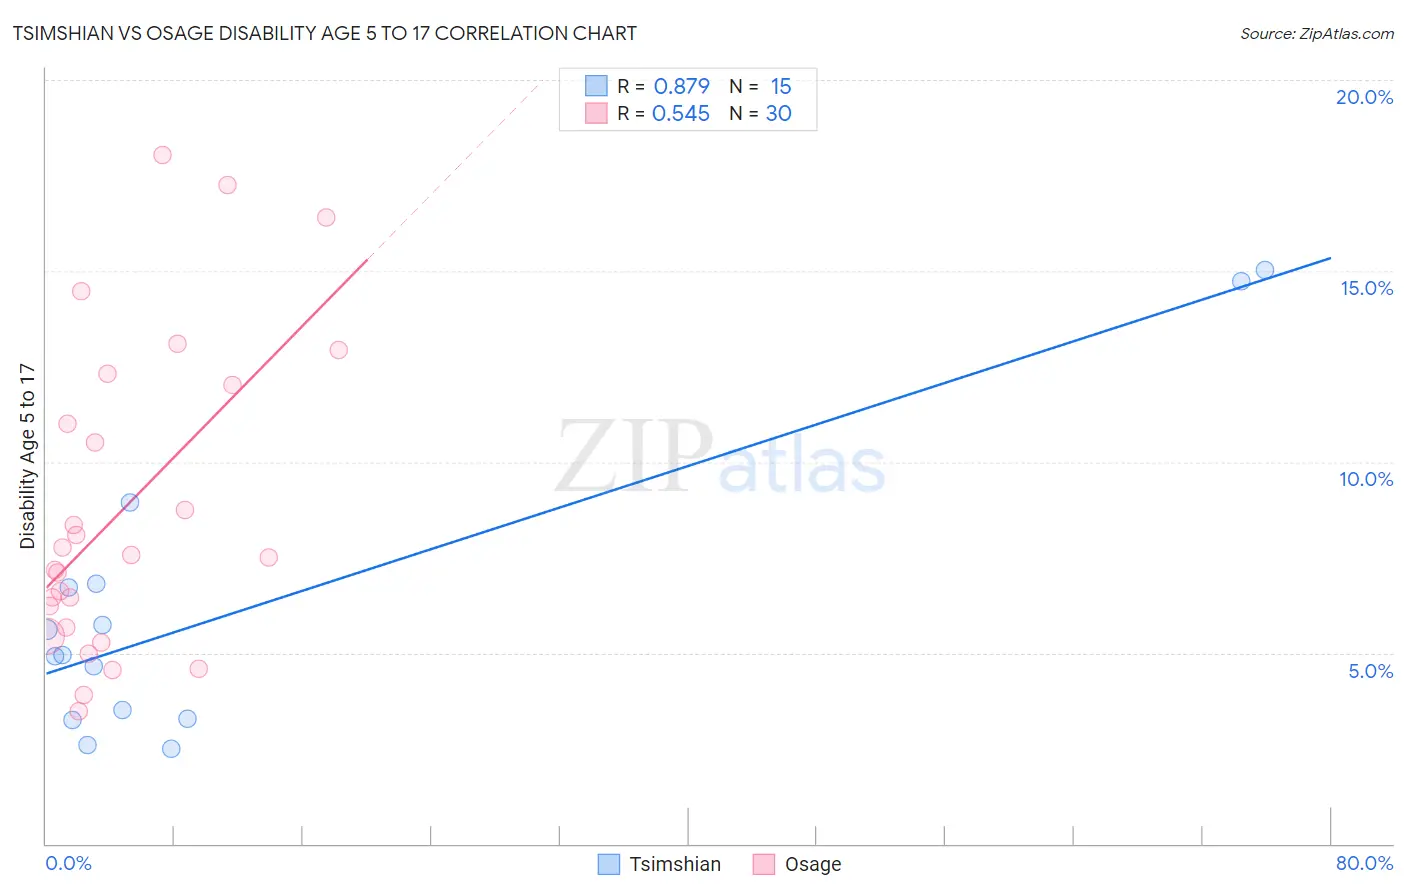Select the pink Osage point near 17% at top
This screenshot has width=1406, height=892.
pyautogui.click(x=227, y=185)
